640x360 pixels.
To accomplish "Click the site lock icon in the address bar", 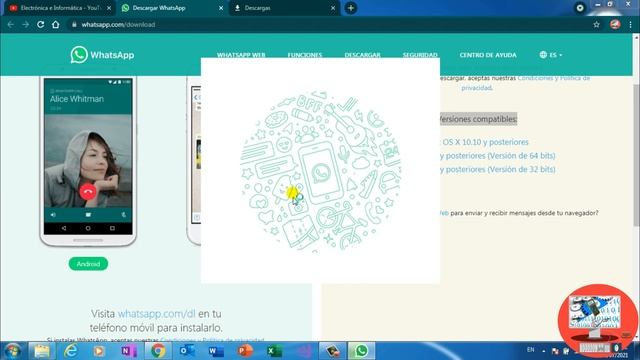I will [x=74, y=24].
